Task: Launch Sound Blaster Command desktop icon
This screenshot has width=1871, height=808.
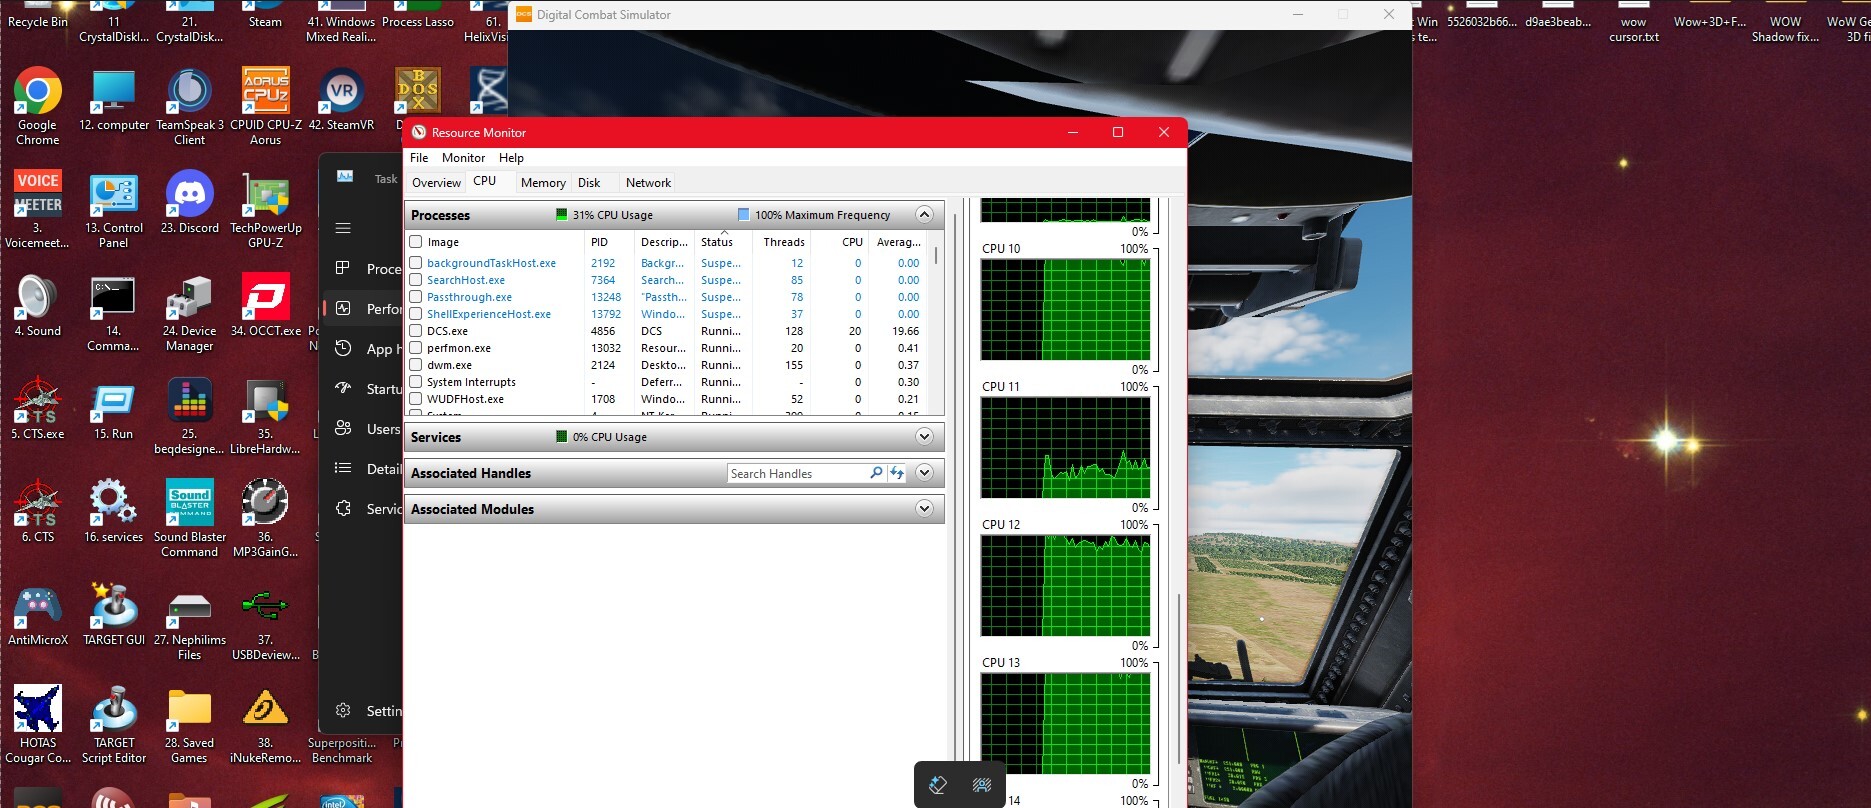Action: point(189,518)
